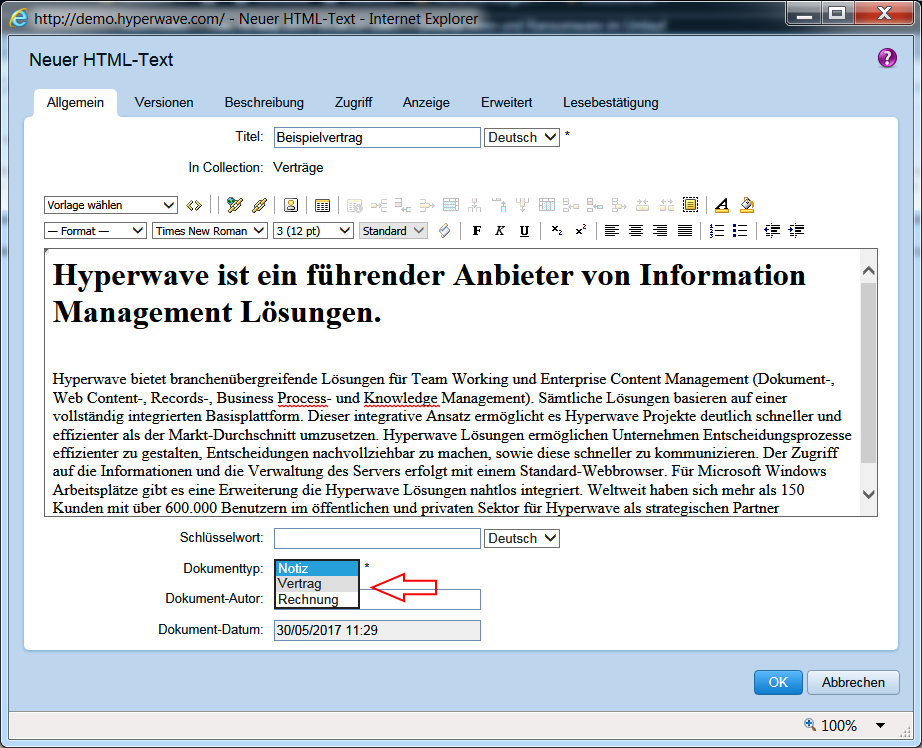This screenshot has width=922, height=748.
Task: Increase the paragraph indent
Action: [796, 231]
